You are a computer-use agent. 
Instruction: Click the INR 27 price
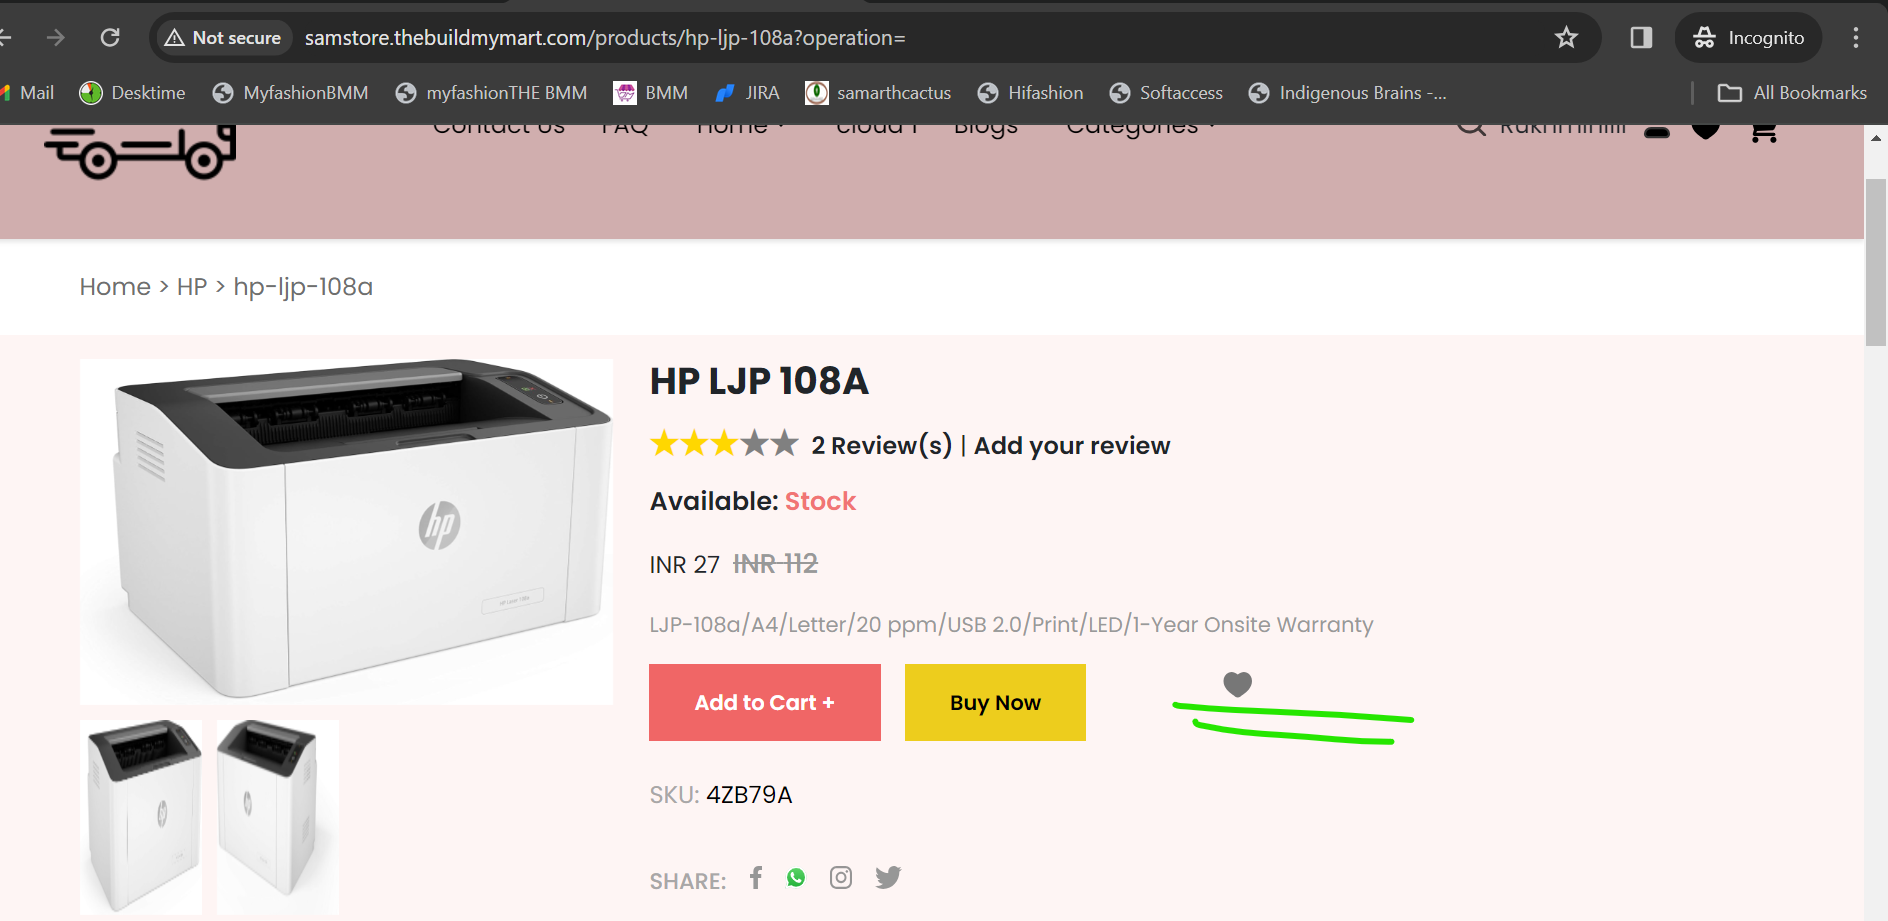coord(685,565)
